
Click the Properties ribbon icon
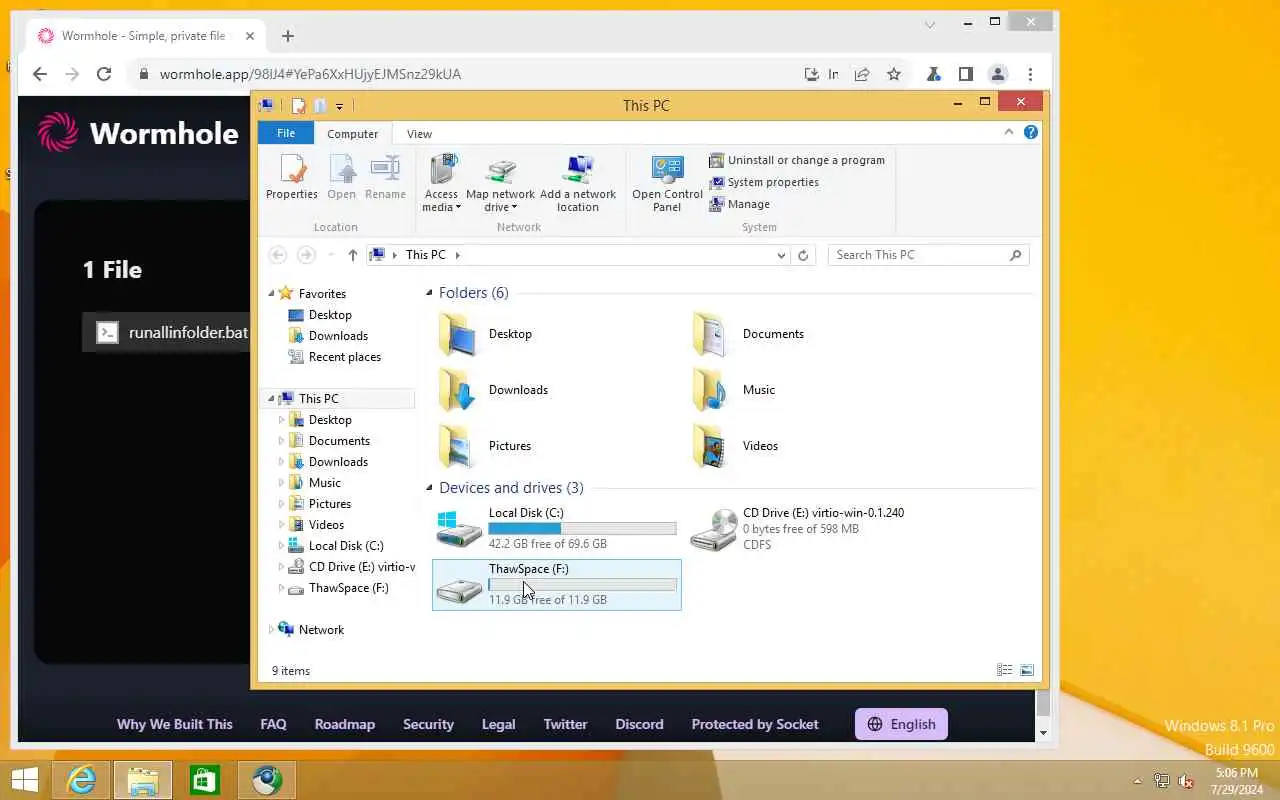tap(291, 178)
